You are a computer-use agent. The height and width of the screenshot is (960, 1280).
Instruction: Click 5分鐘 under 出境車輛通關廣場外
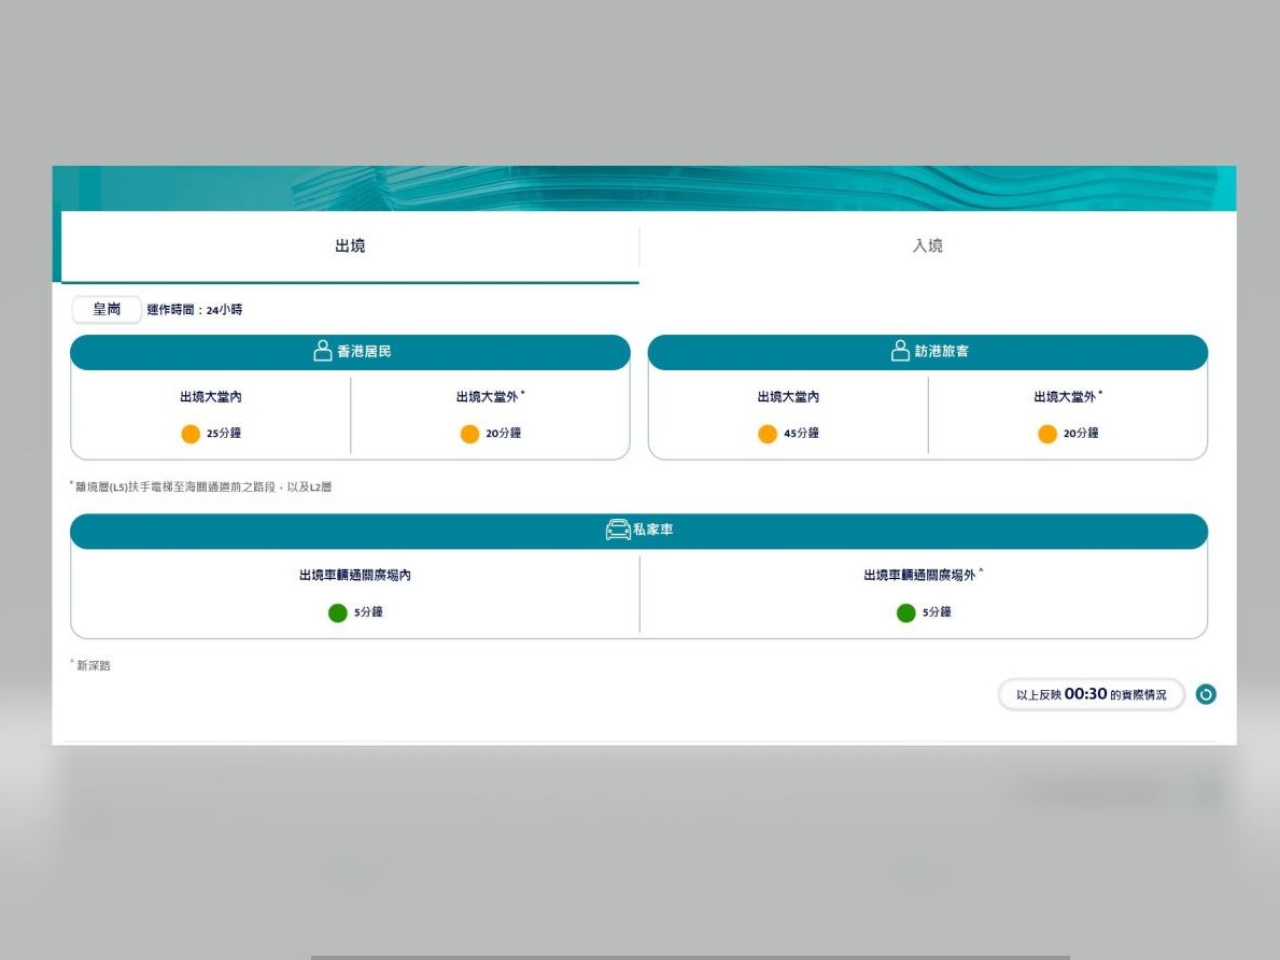pyautogui.click(x=937, y=612)
